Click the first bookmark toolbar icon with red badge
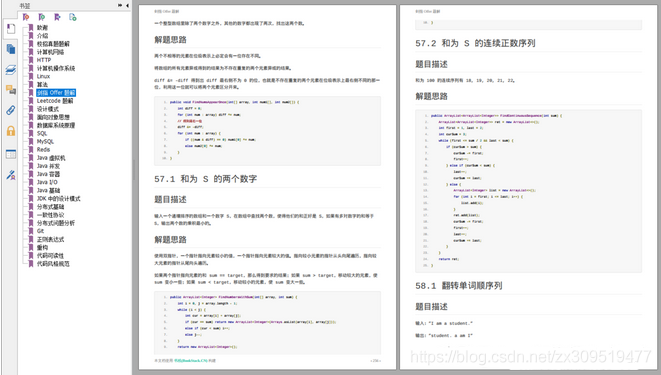Image resolution: width=661 pixels, height=375 pixels. [x=26, y=17]
